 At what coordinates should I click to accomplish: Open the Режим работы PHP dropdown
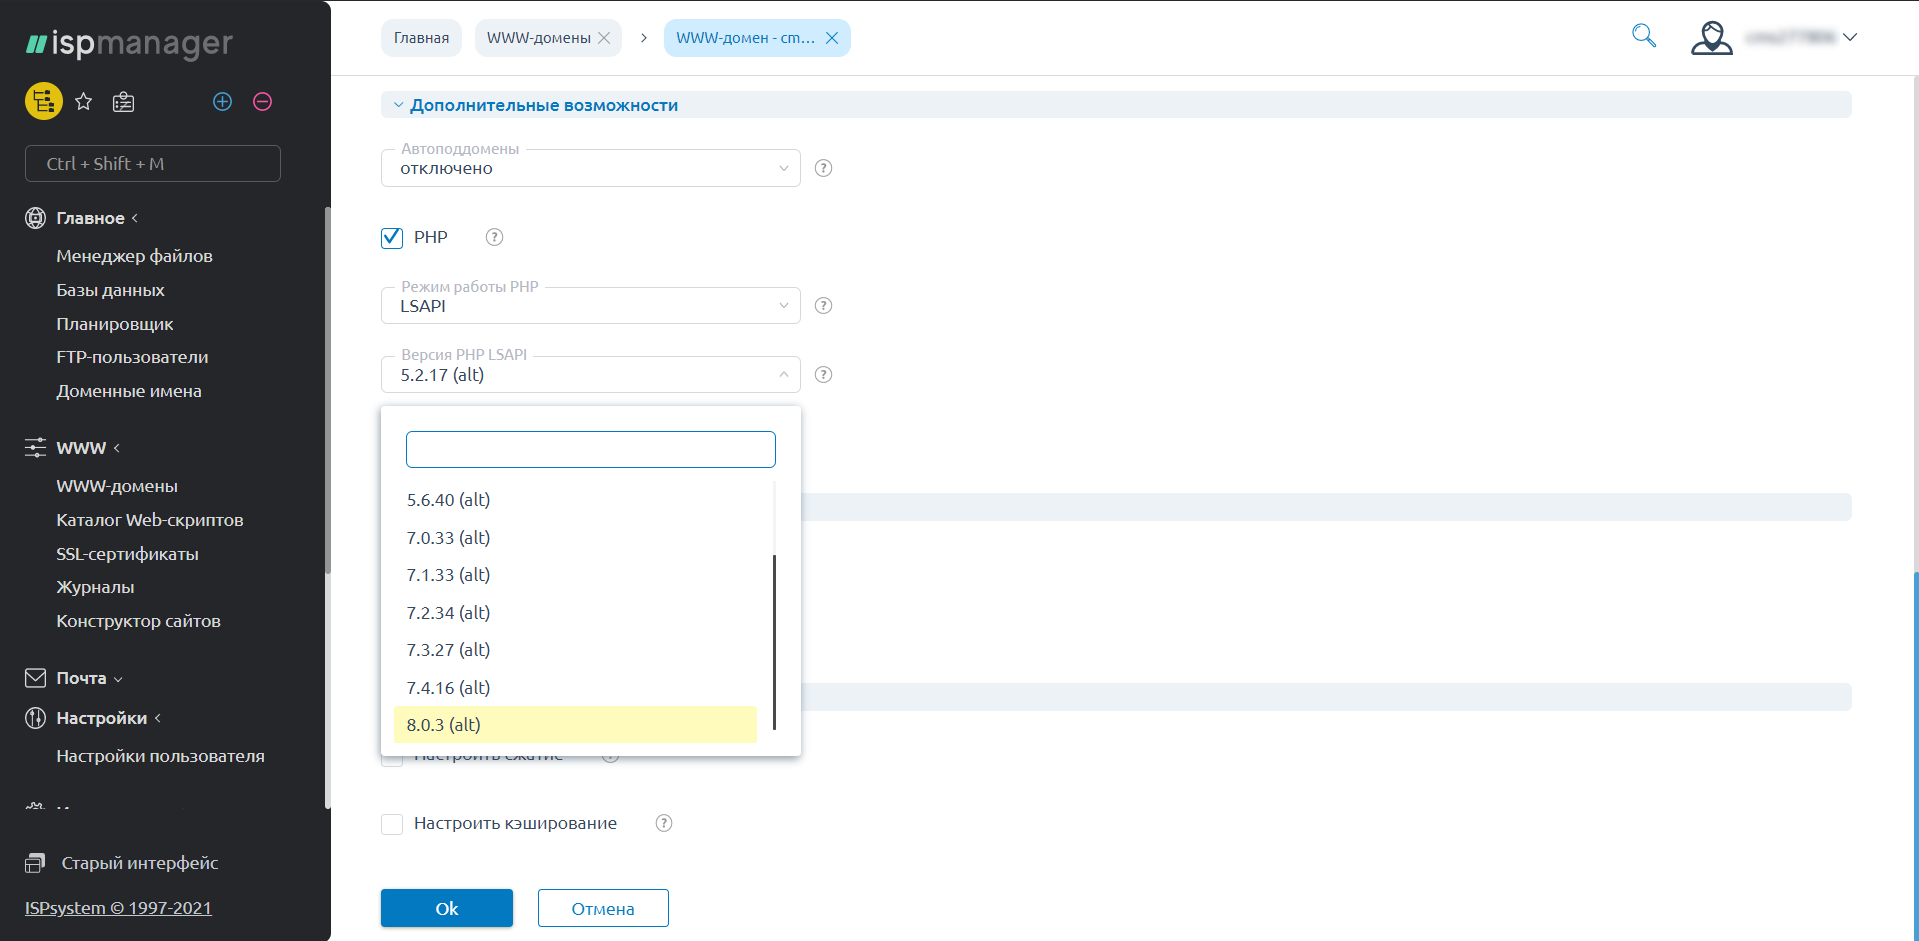tap(590, 306)
